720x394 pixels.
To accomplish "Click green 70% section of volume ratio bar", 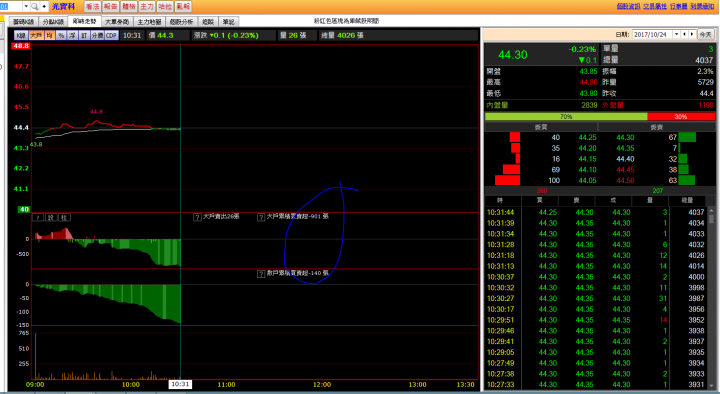I will coord(566,117).
